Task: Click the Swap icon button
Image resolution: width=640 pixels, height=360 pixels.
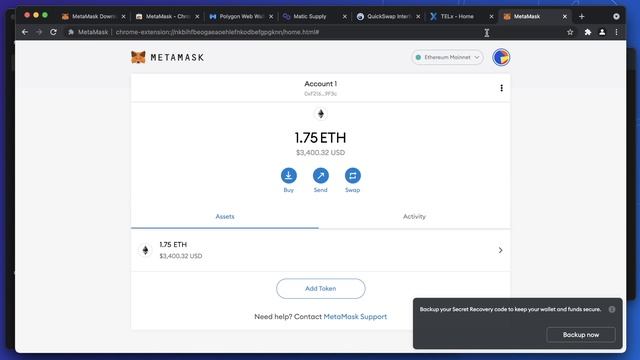Action: (353, 176)
